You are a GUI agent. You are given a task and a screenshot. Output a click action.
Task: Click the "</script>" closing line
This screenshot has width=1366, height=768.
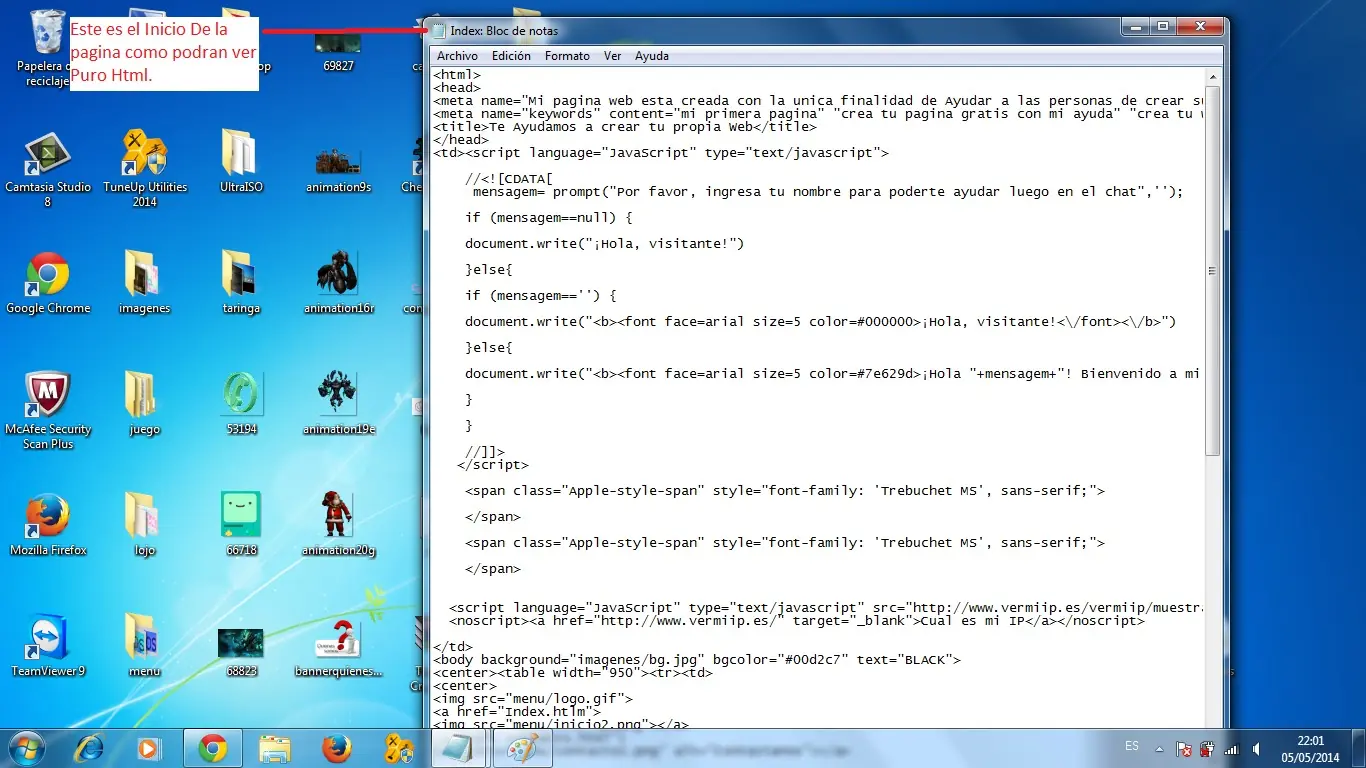[x=493, y=465]
